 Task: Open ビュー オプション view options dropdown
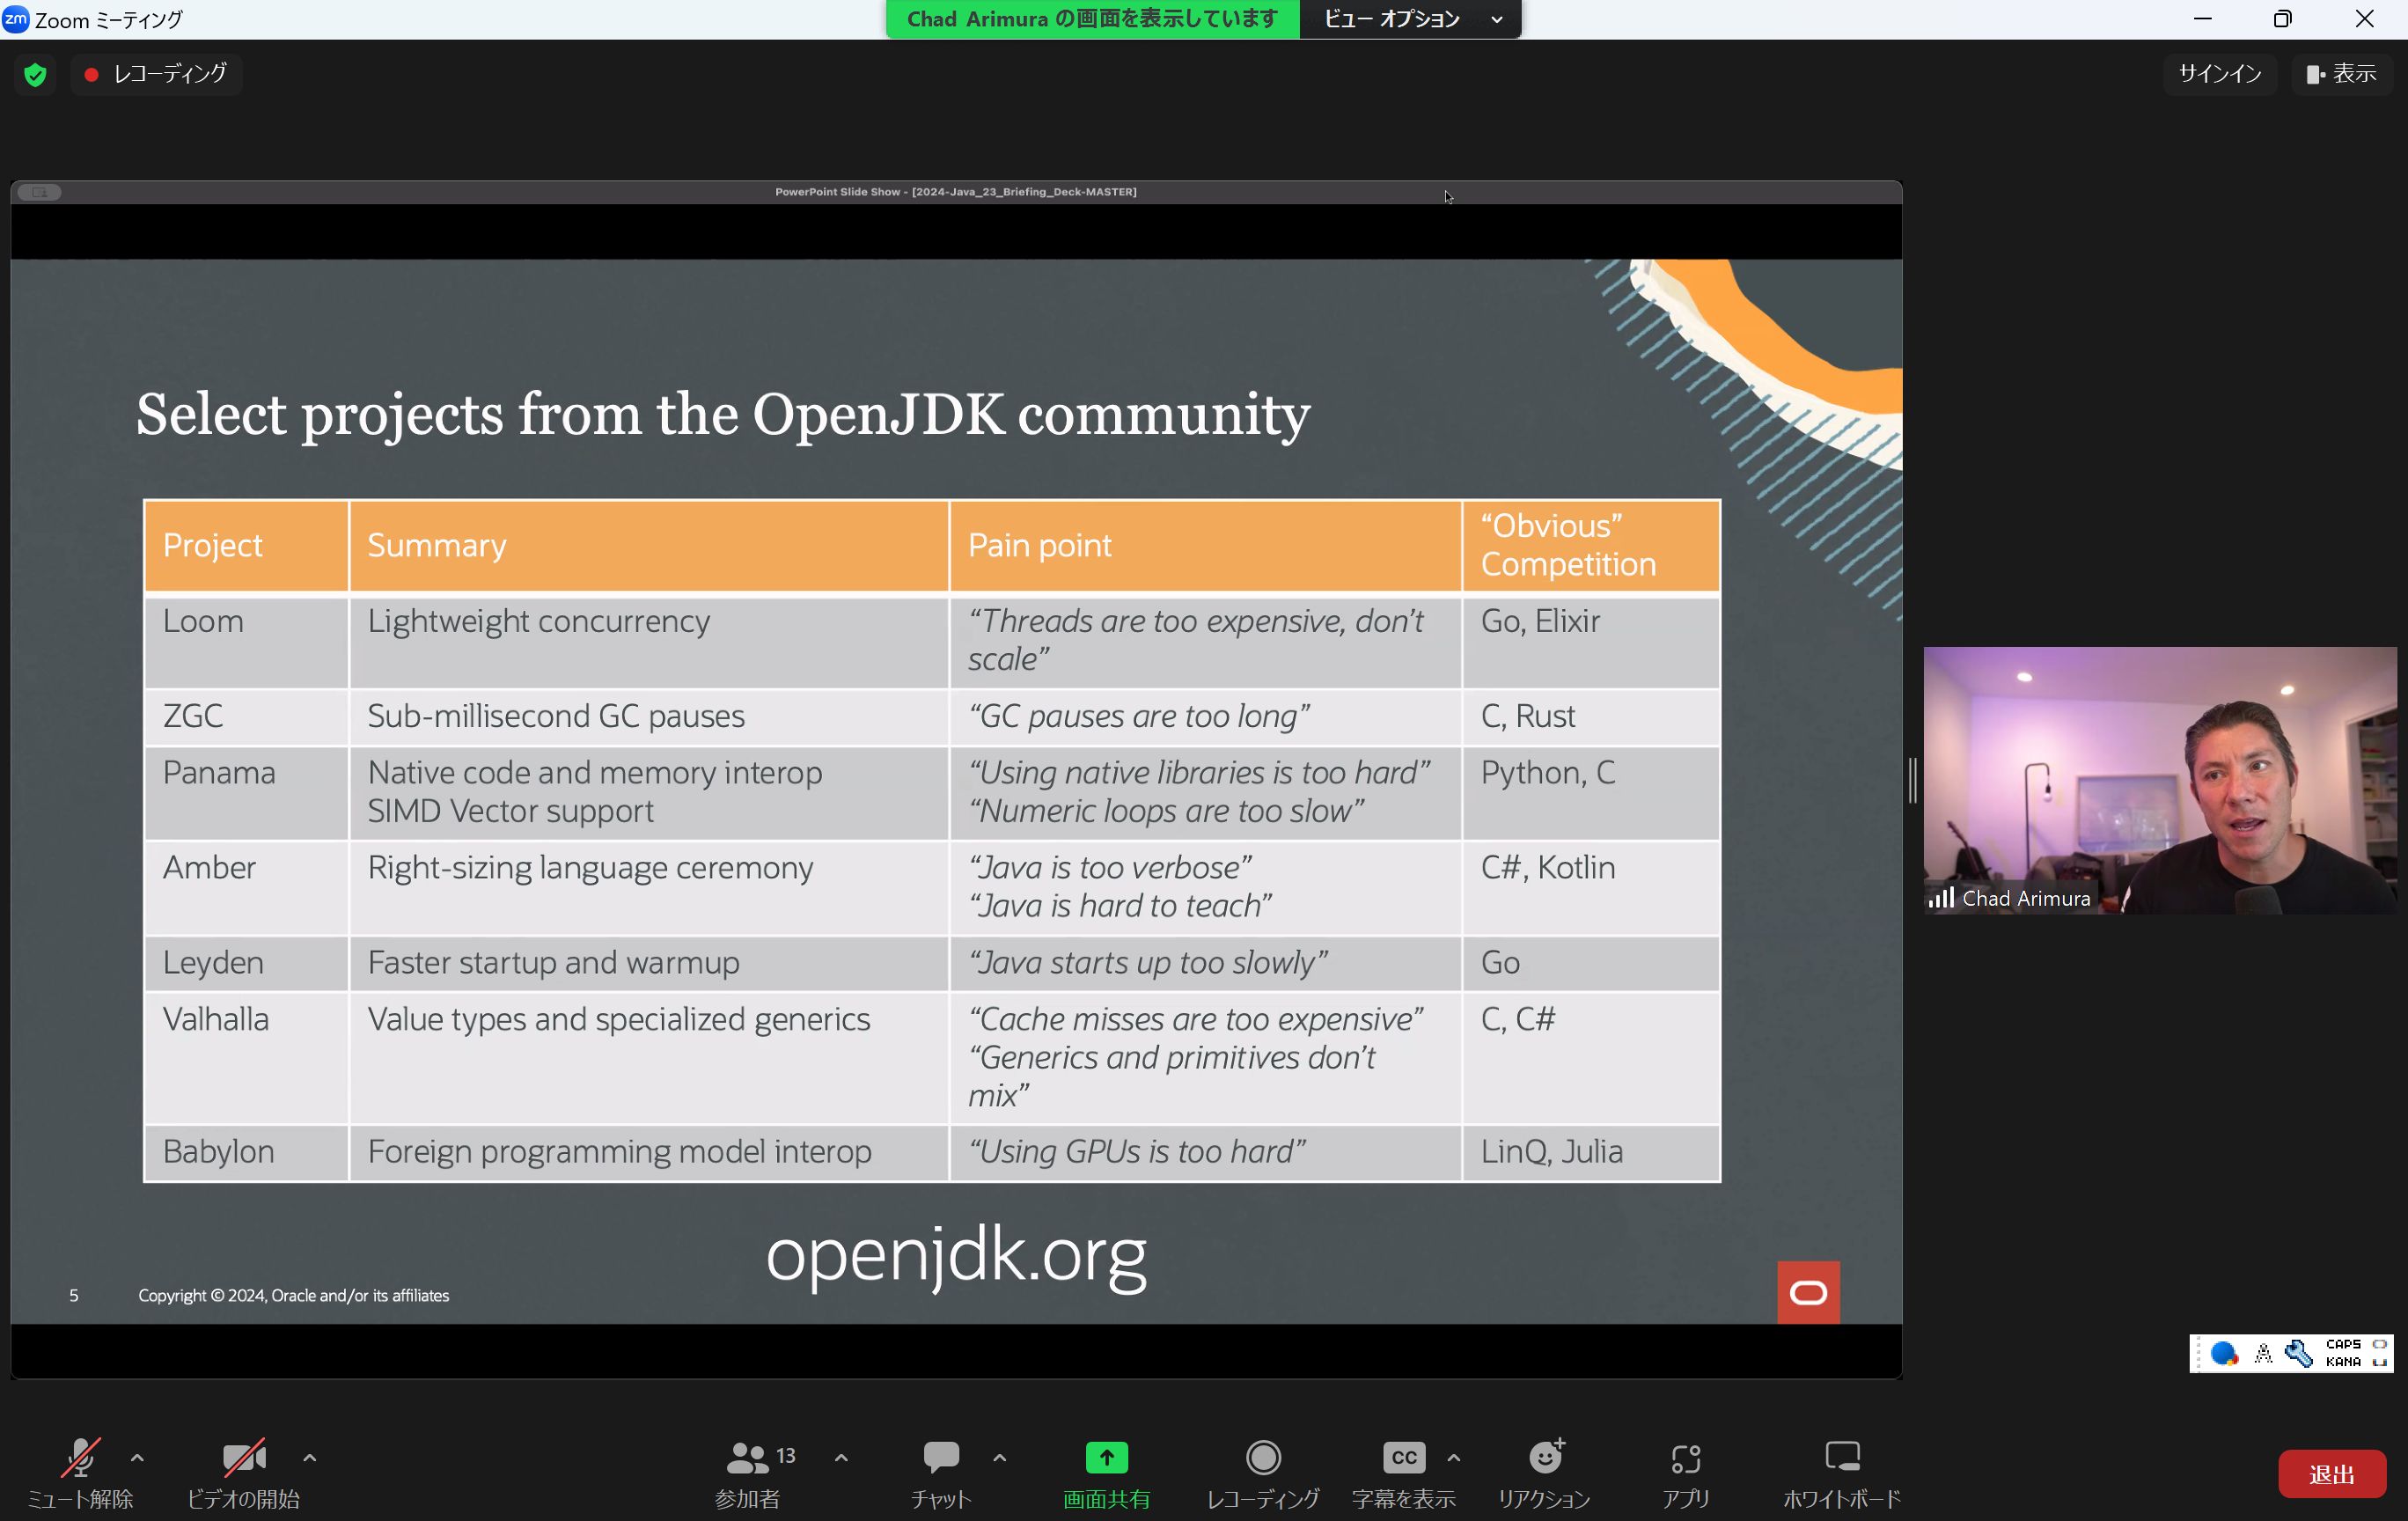pos(1411,19)
